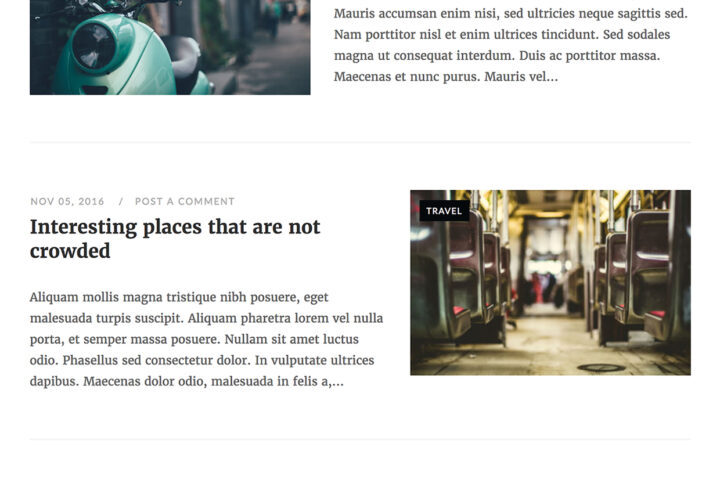This screenshot has height=480, width=720.
Task: Click the word crowded in the headline
Action: [70, 251]
